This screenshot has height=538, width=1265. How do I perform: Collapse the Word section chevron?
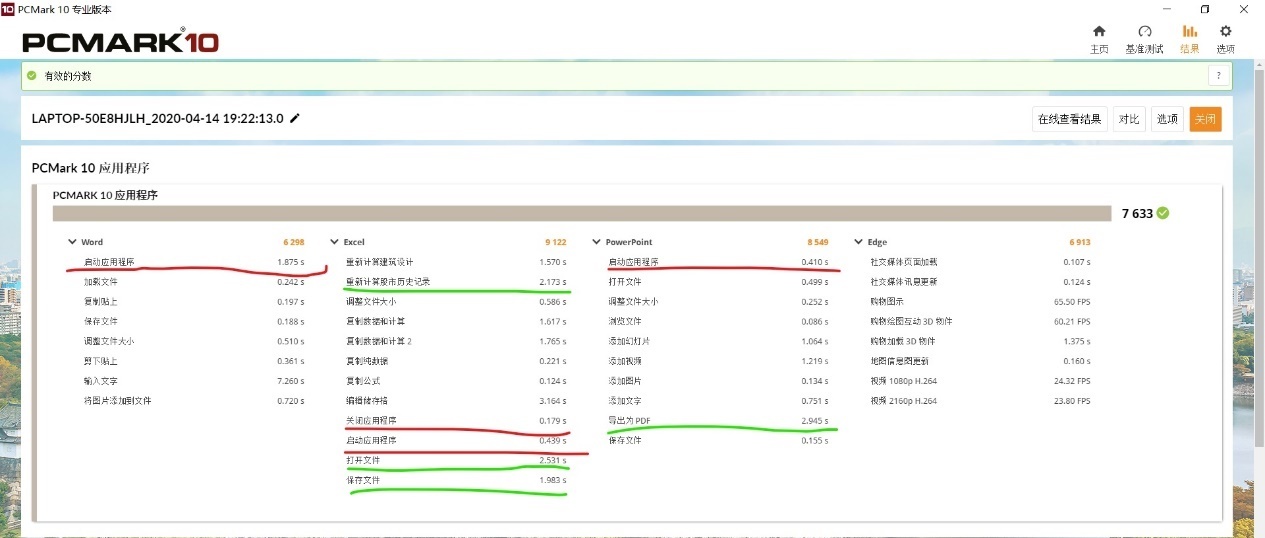73,242
